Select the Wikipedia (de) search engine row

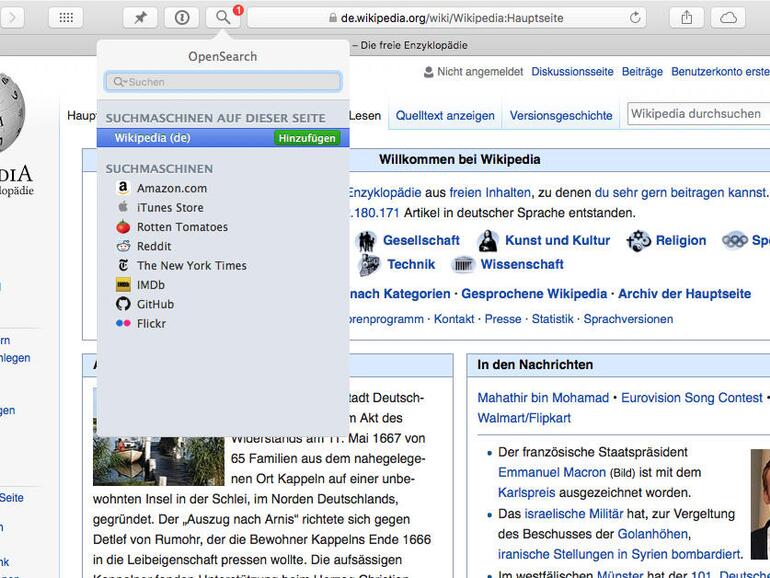point(223,138)
